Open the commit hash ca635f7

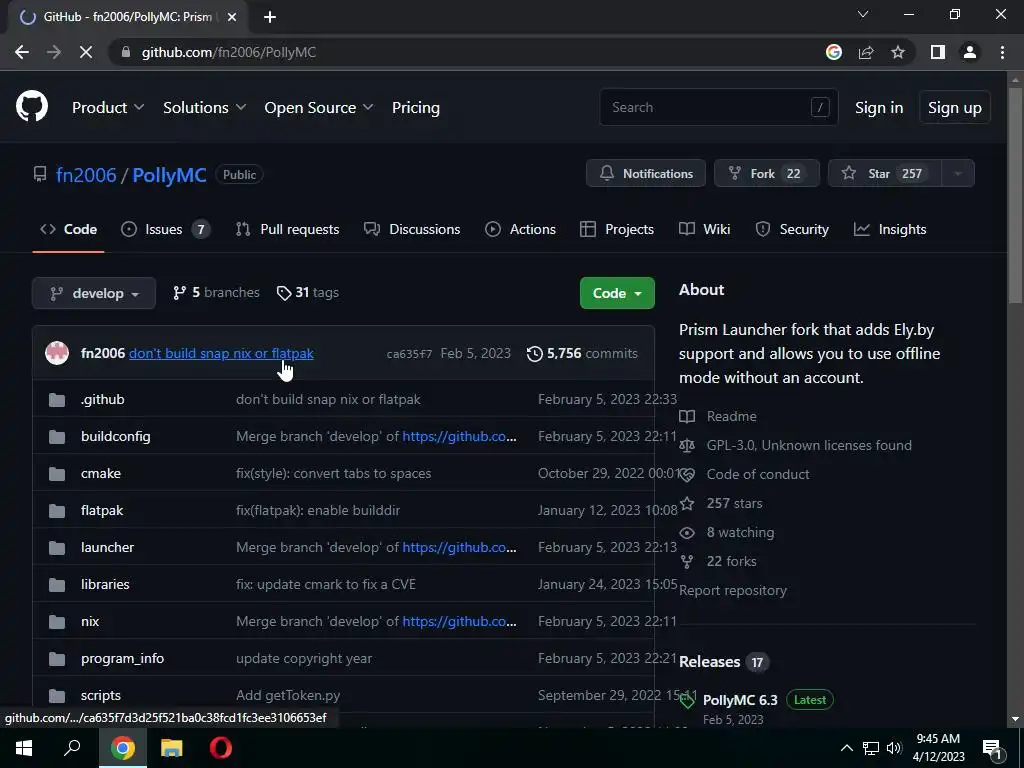(409, 354)
